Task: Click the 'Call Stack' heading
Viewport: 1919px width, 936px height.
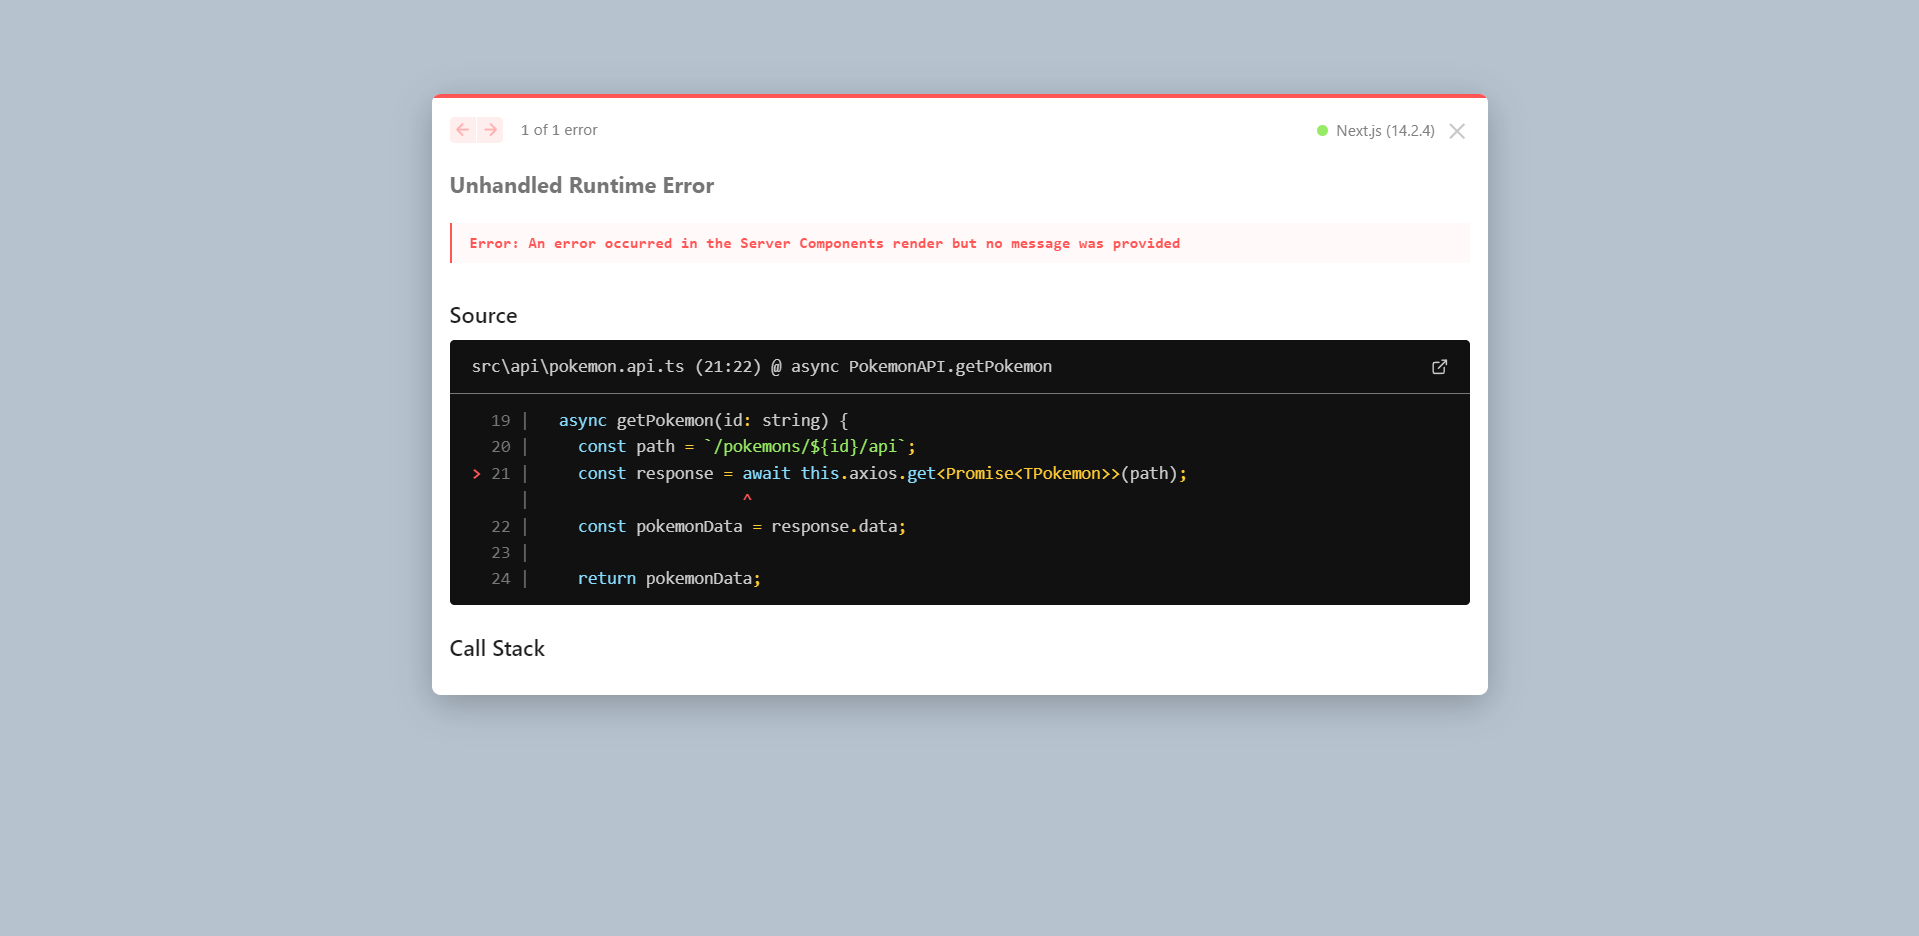Action: tap(497, 648)
